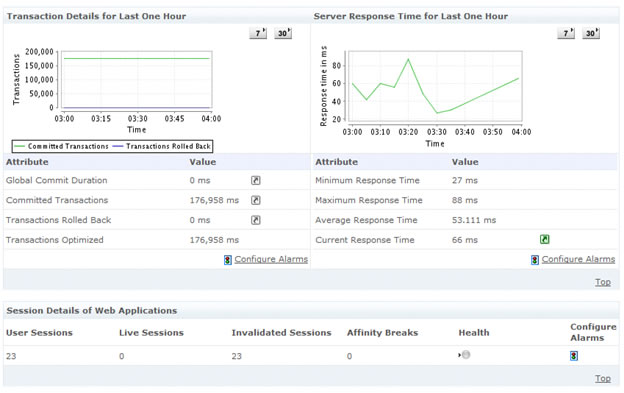Open green report icon for Current Response Time
The height and width of the screenshot is (393, 624).
pos(544,239)
